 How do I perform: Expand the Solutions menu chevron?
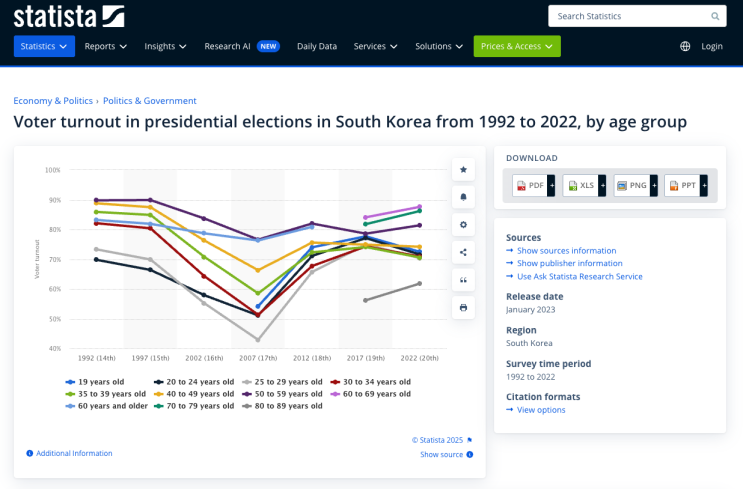coord(459,46)
